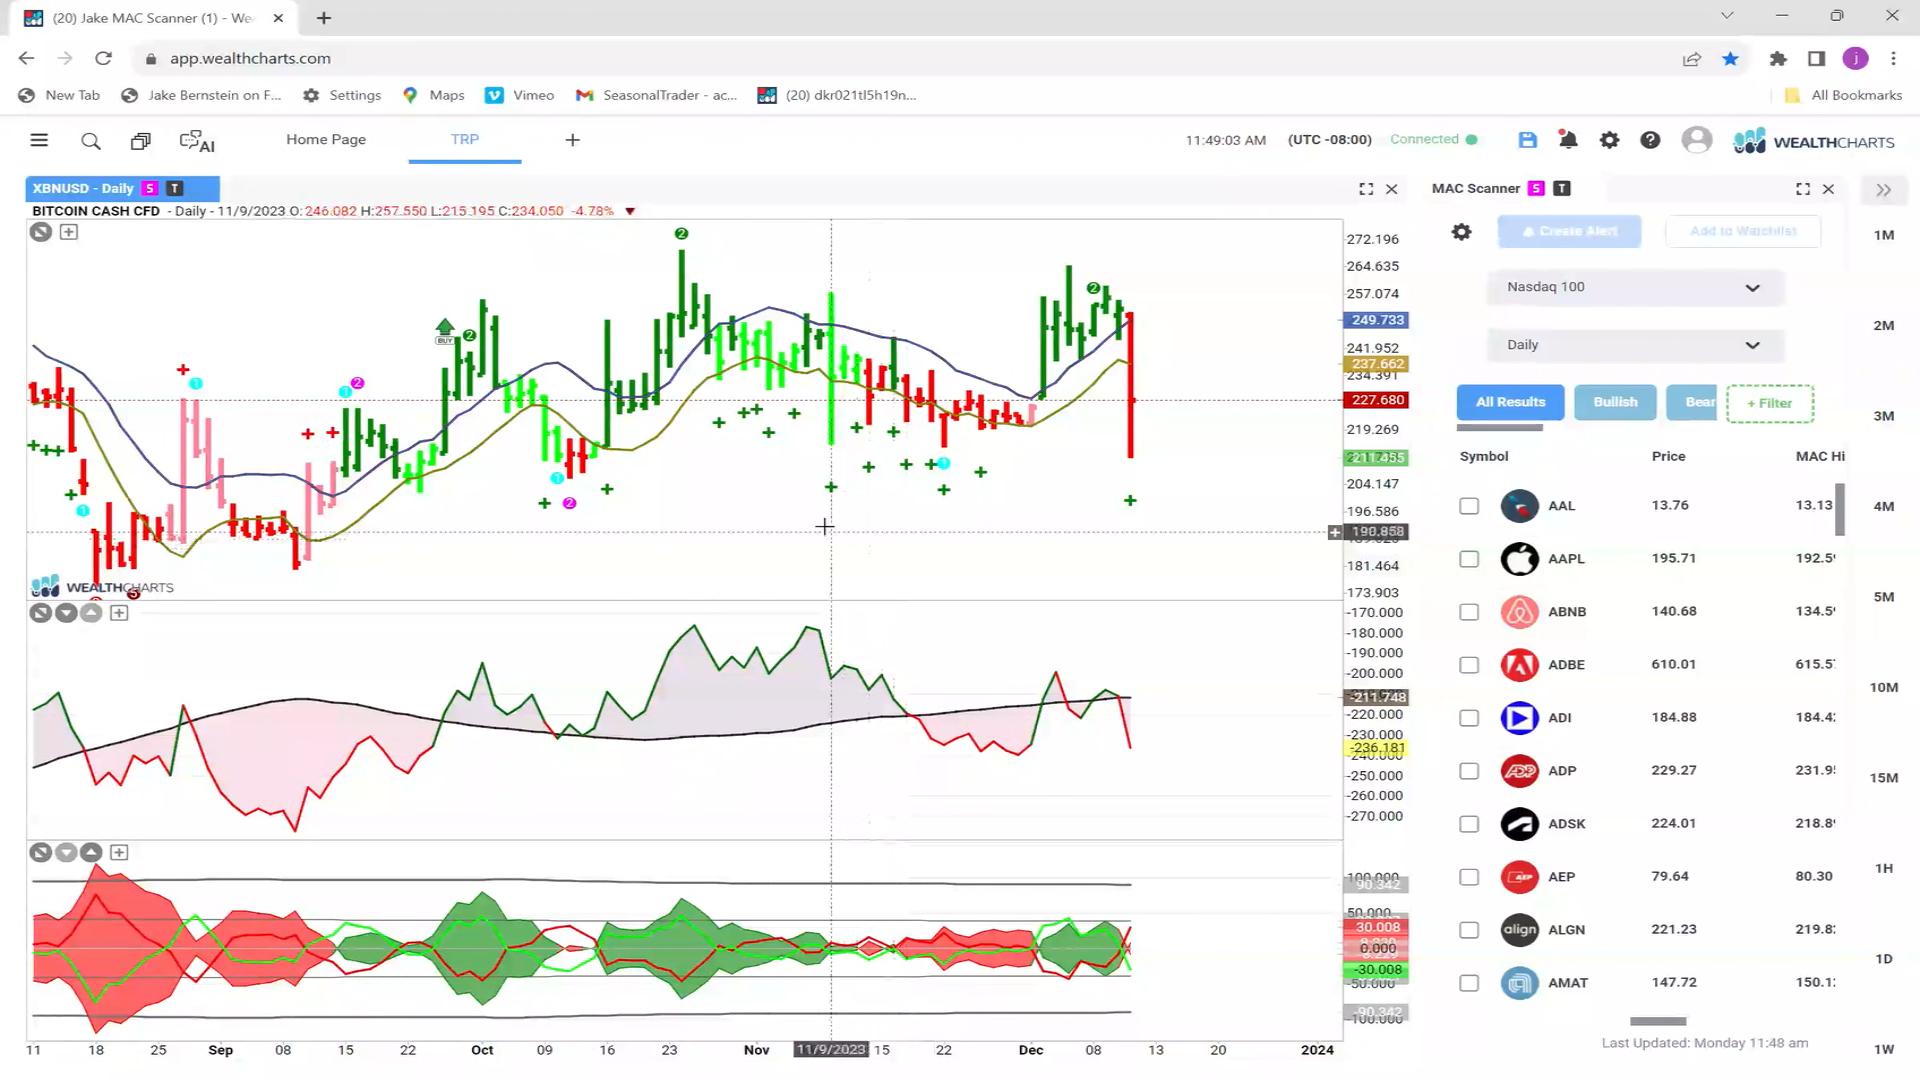Image resolution: width=1920 pixels, height=1080 pixels.
Task: Open the global settings gear in header
Action: (x=1609, y=140)
